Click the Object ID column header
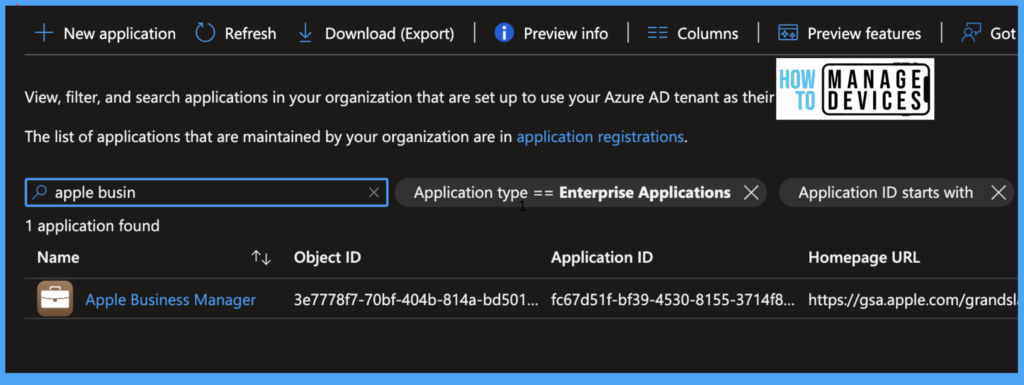The height and width of the screenshot is (385, 1024). 327,258
